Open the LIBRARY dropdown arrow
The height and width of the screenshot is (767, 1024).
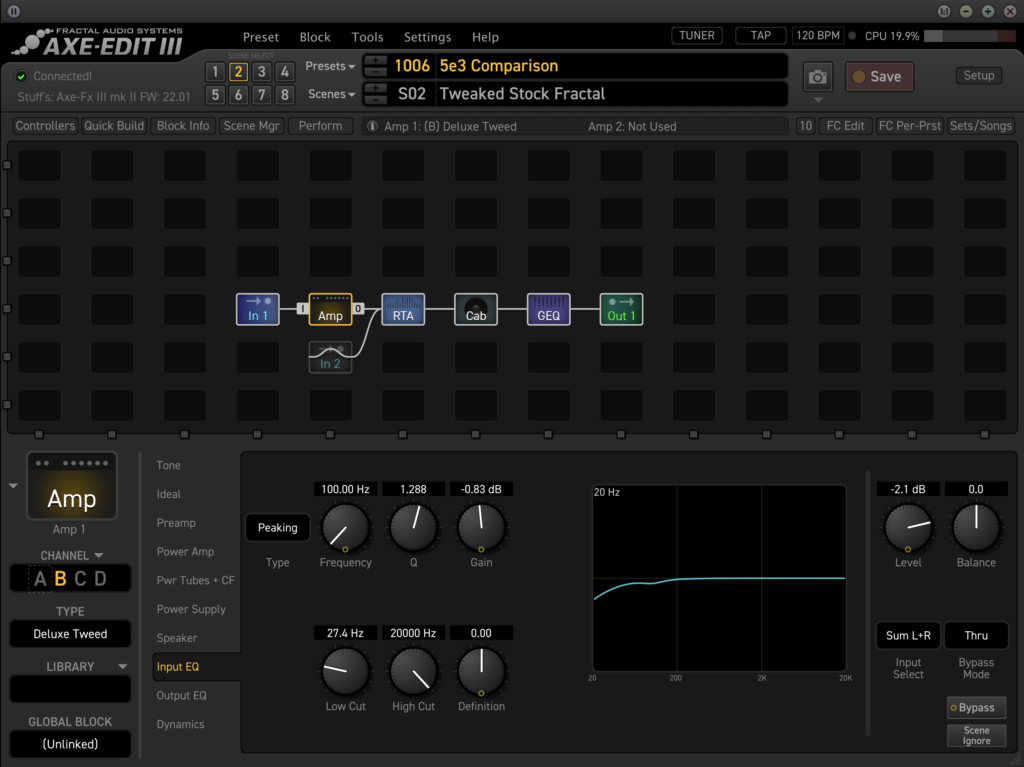[122, 666]
